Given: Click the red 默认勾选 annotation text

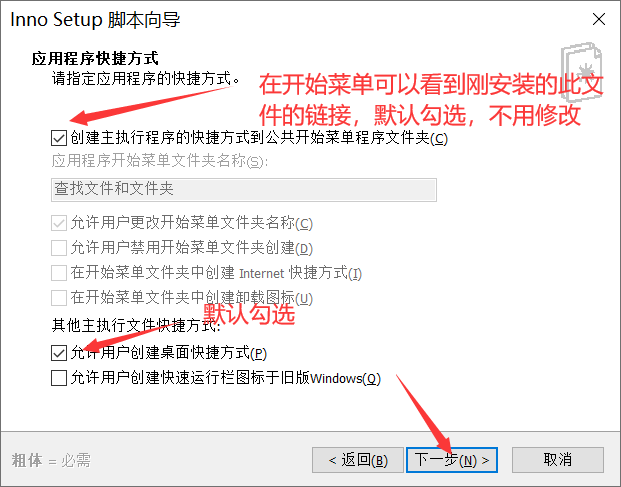Looking at the screenshot, I should pyautogui.click(x=249, y=314).
